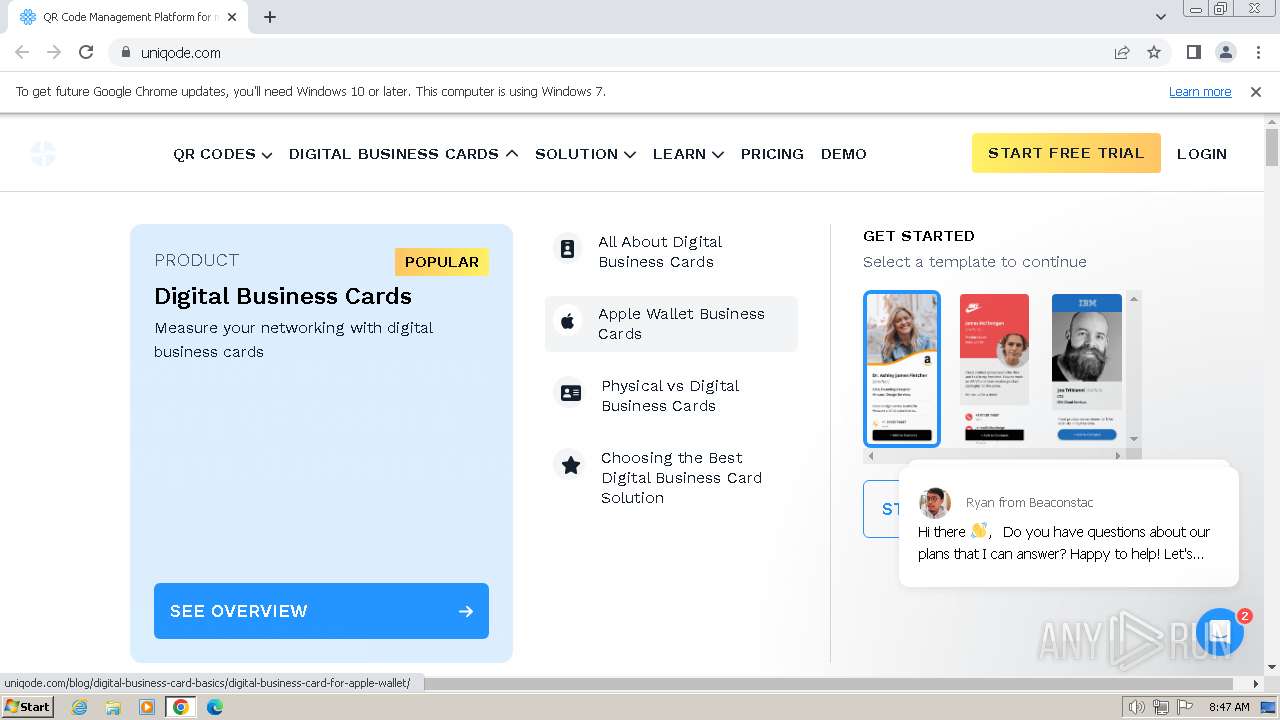Open the chat launcher bubble
The image size is (1280, 720).
1219,631
